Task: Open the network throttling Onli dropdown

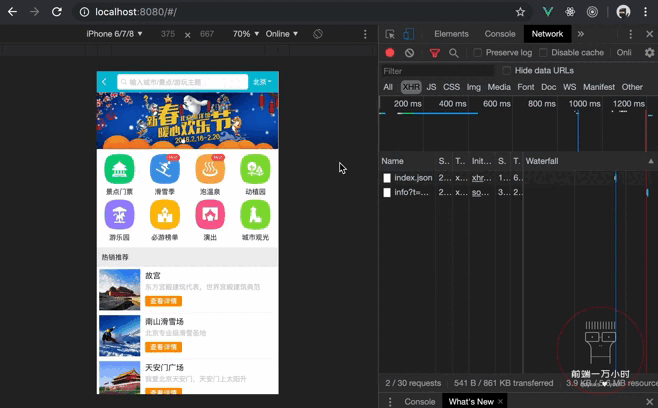Action: point(624,52)
